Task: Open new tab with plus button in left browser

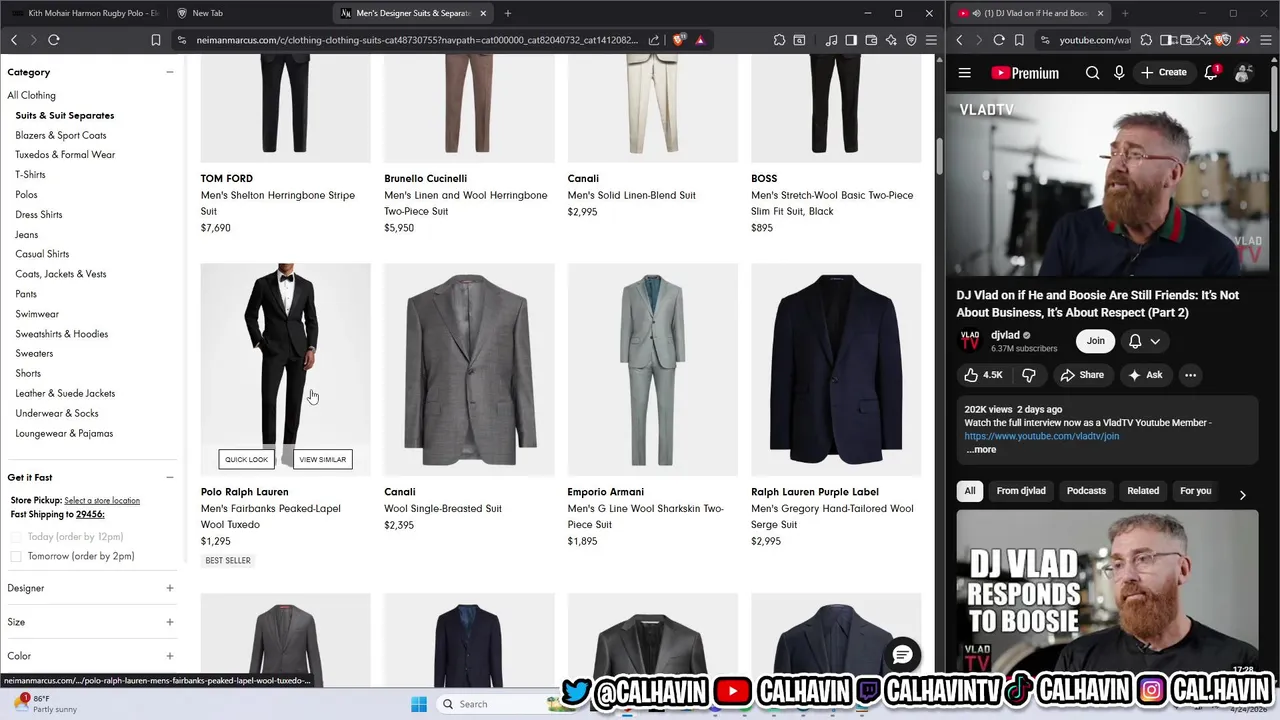Action: coord(508,13)
